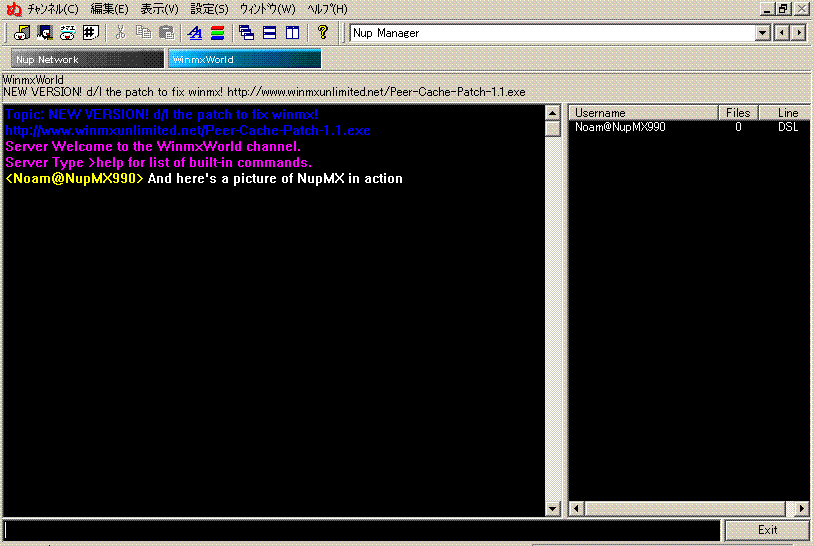Click the yellow note face toolbar icon

click(22, 33)
